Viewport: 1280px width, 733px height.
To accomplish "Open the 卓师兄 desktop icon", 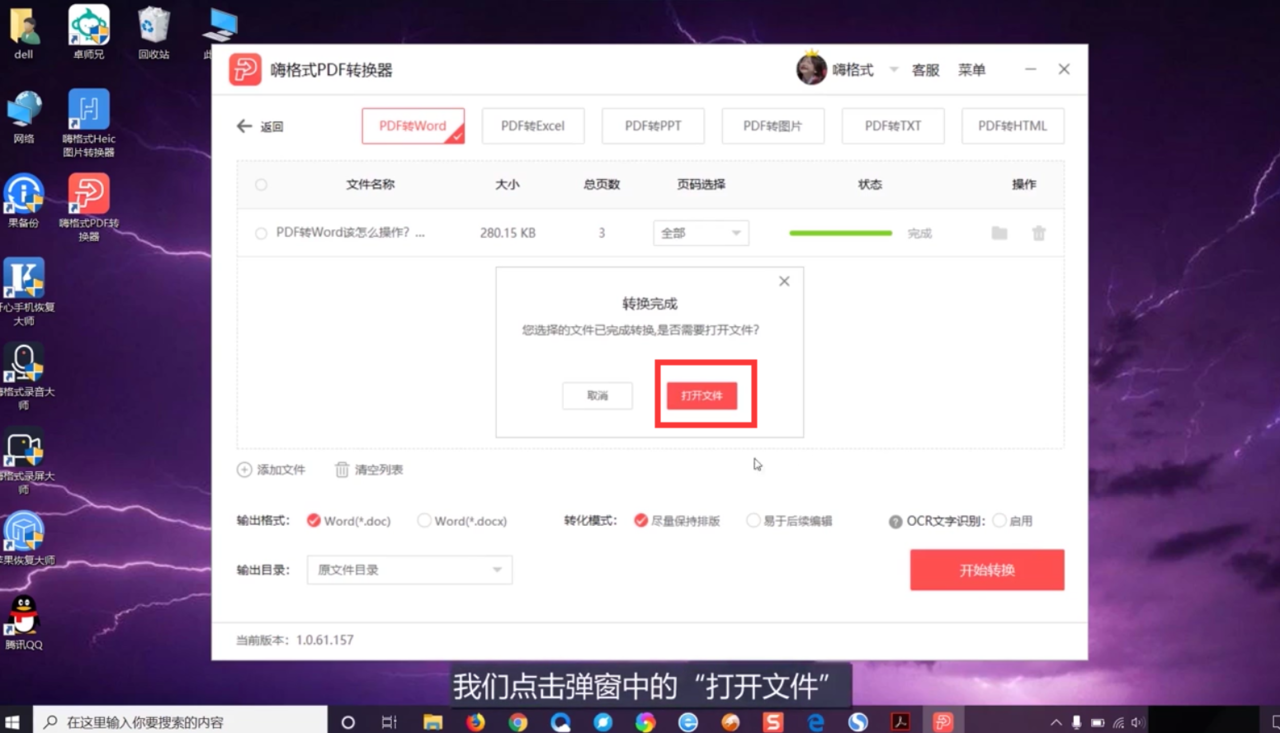I will point(89,33).
